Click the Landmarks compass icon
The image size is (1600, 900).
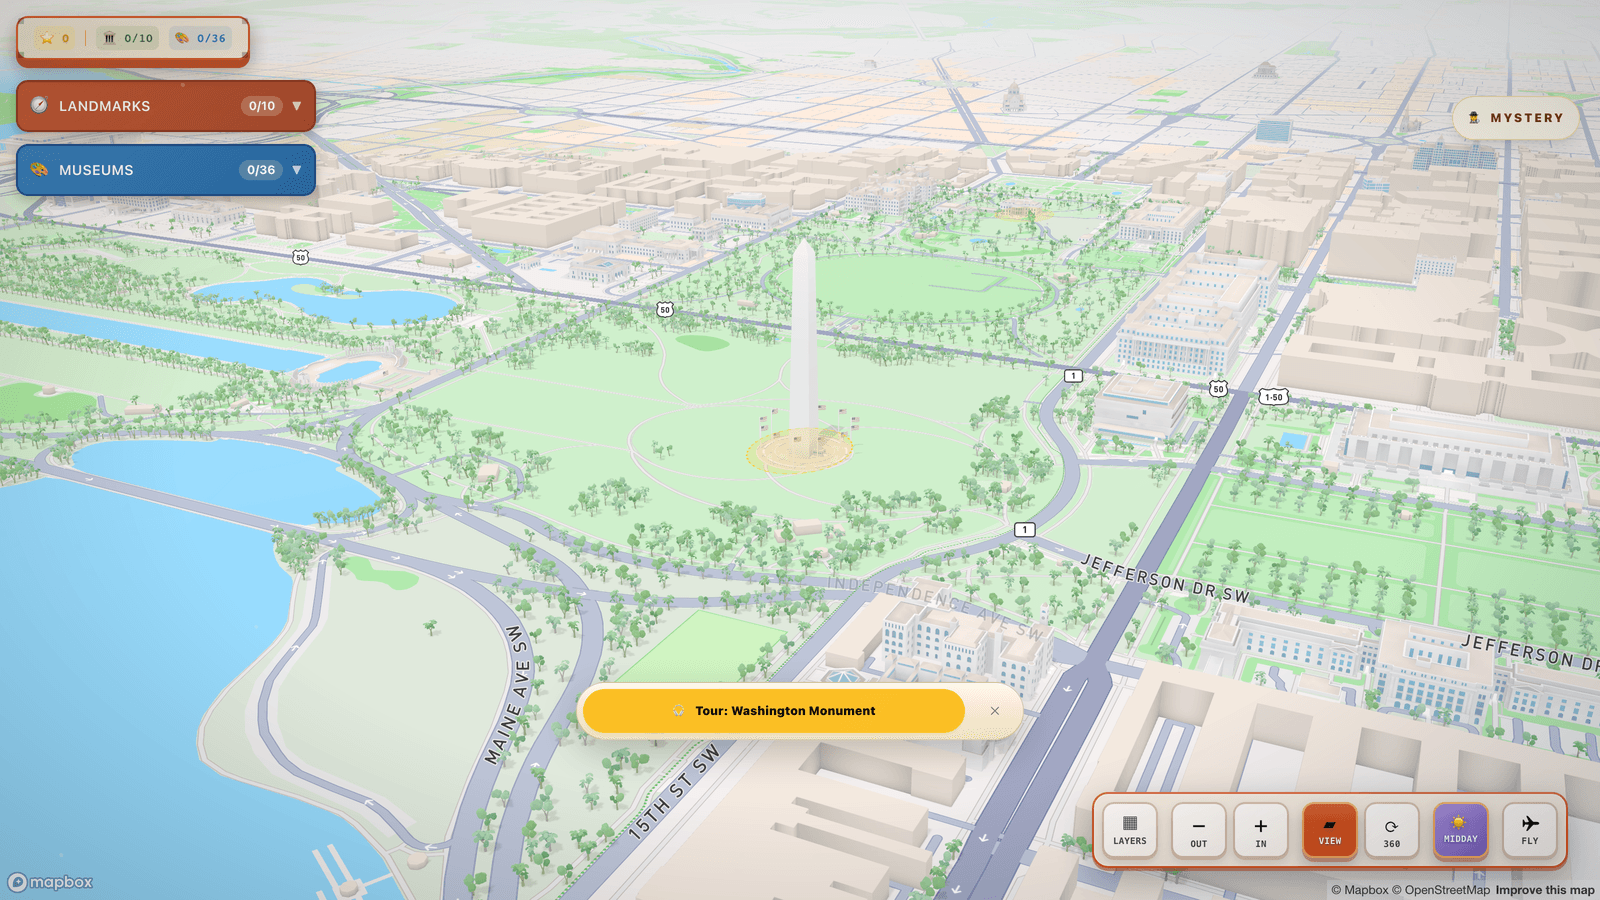point(39,105)
